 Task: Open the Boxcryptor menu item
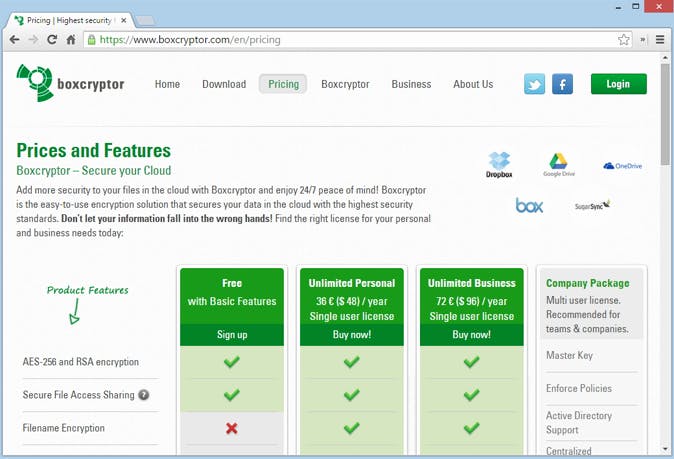[x=345, y=84]
